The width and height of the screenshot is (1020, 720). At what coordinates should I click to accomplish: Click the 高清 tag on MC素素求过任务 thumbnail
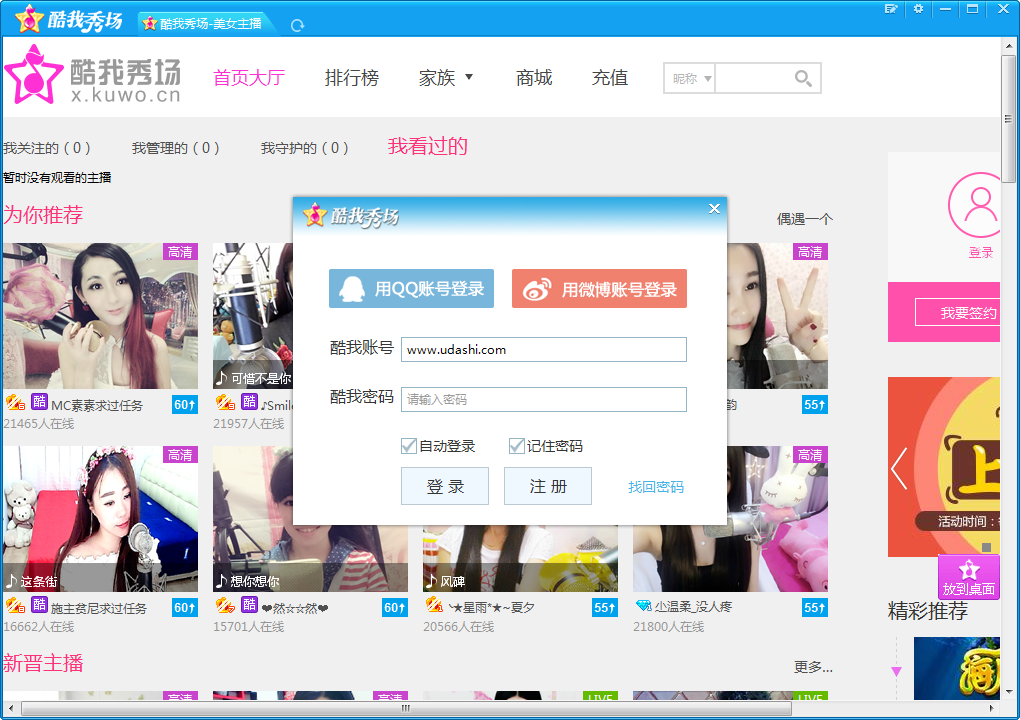click(x=180, y=252)
